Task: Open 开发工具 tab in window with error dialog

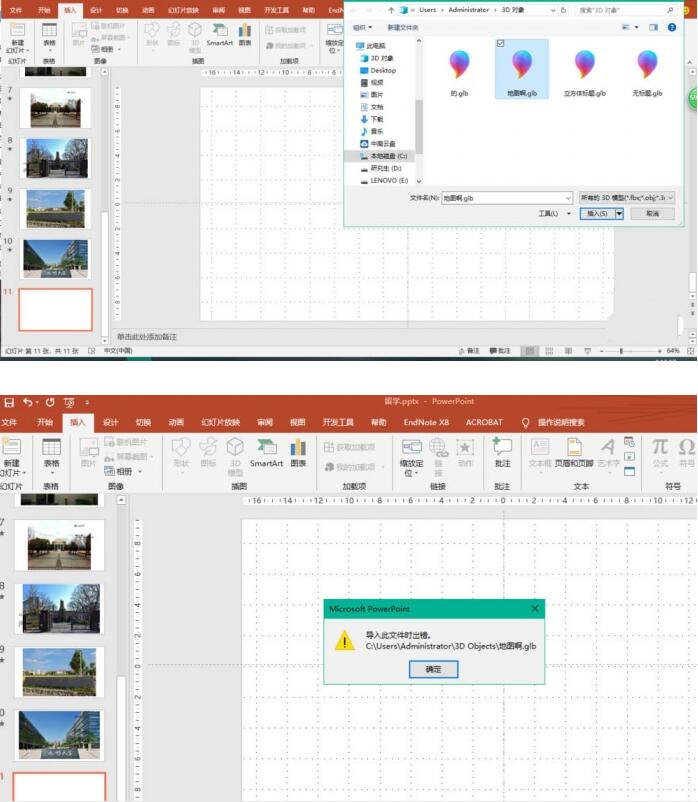Action: click(x=338, y=422)
